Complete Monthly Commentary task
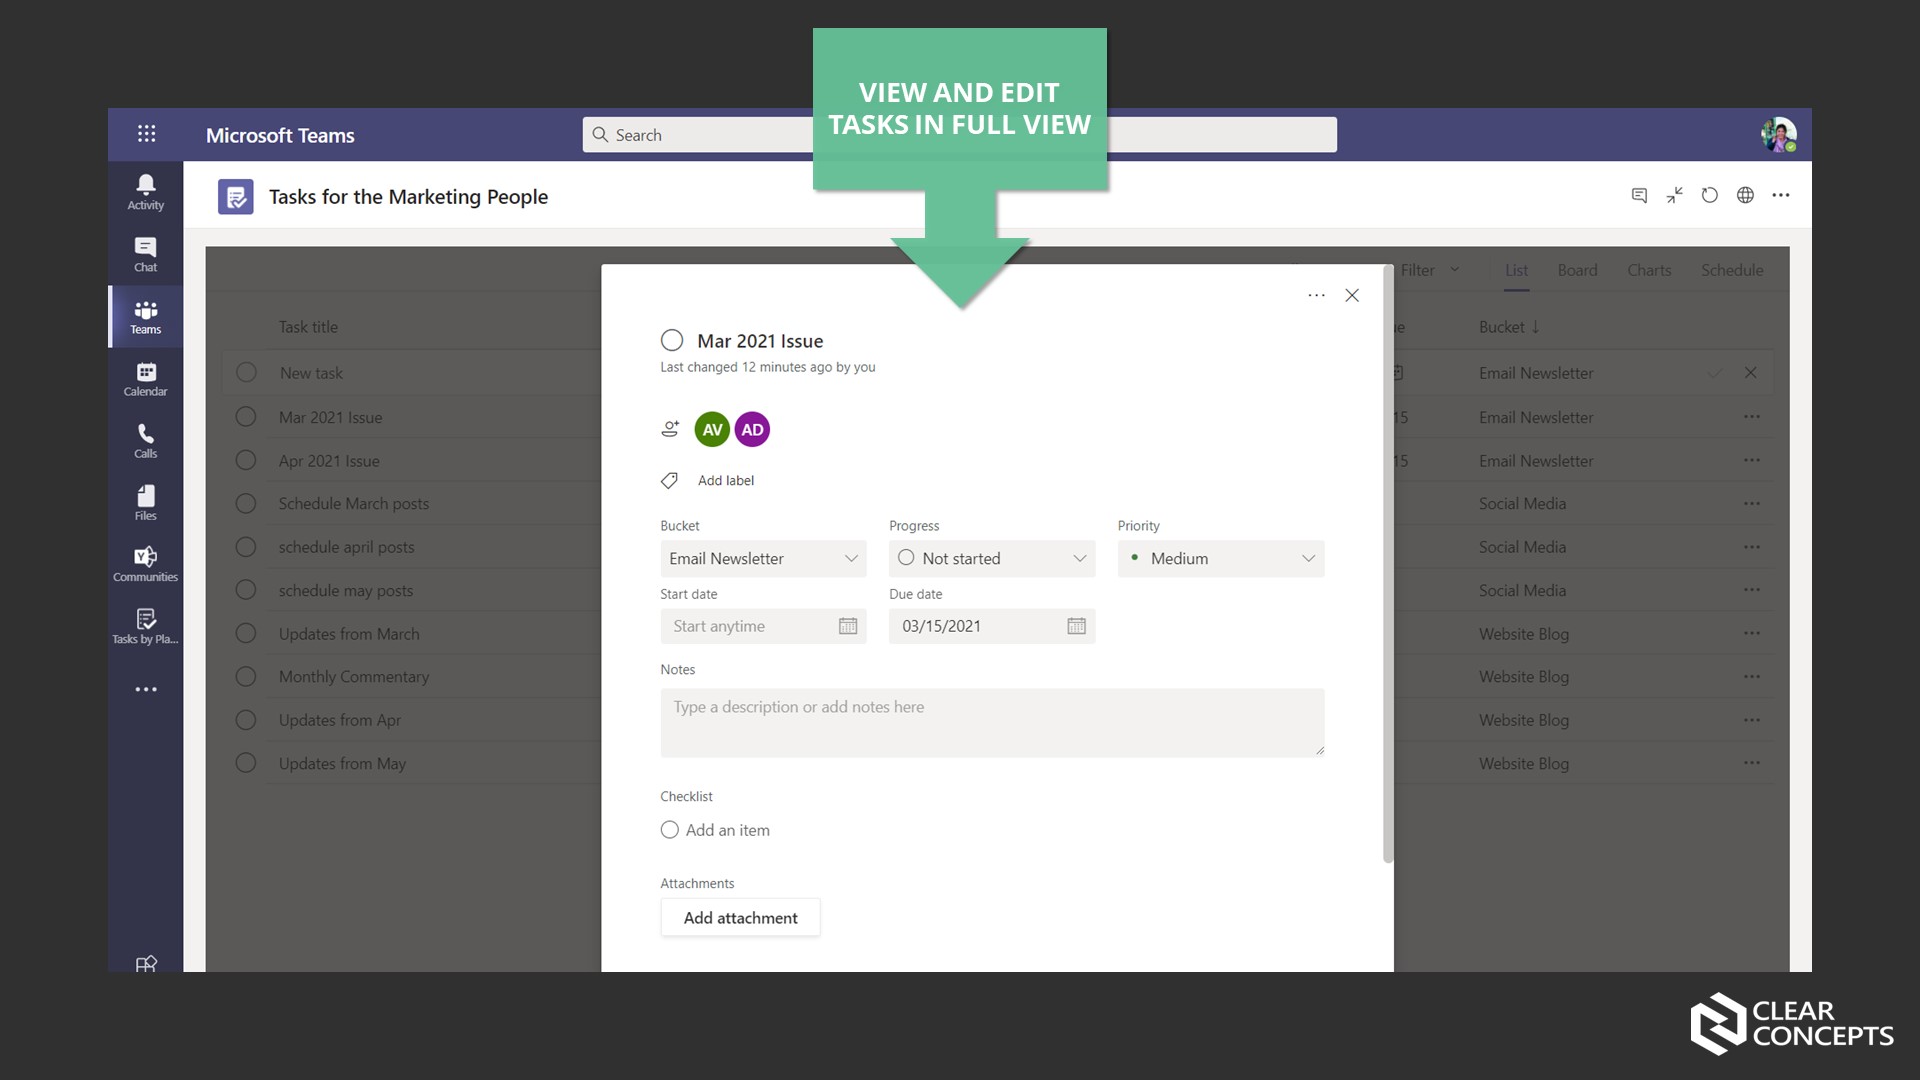The image size is (1920, 1080). (246, 676)
